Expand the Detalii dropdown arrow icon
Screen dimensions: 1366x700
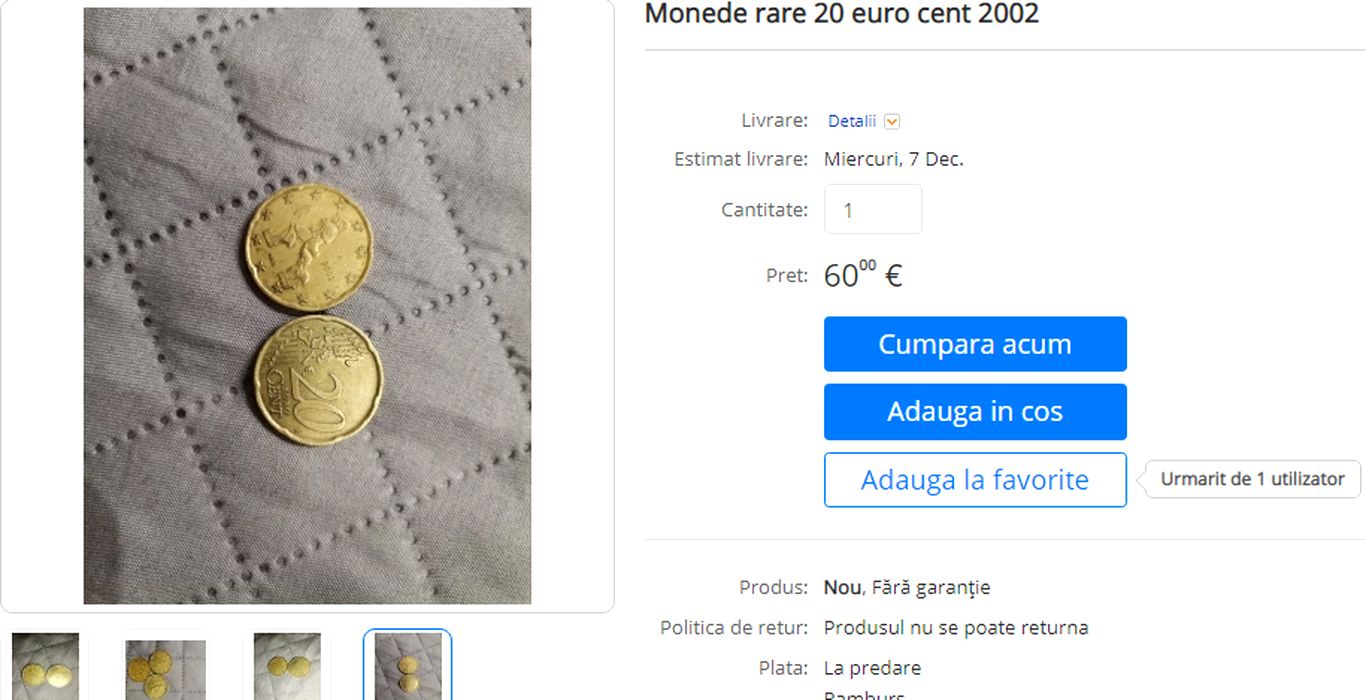point(892,121)
